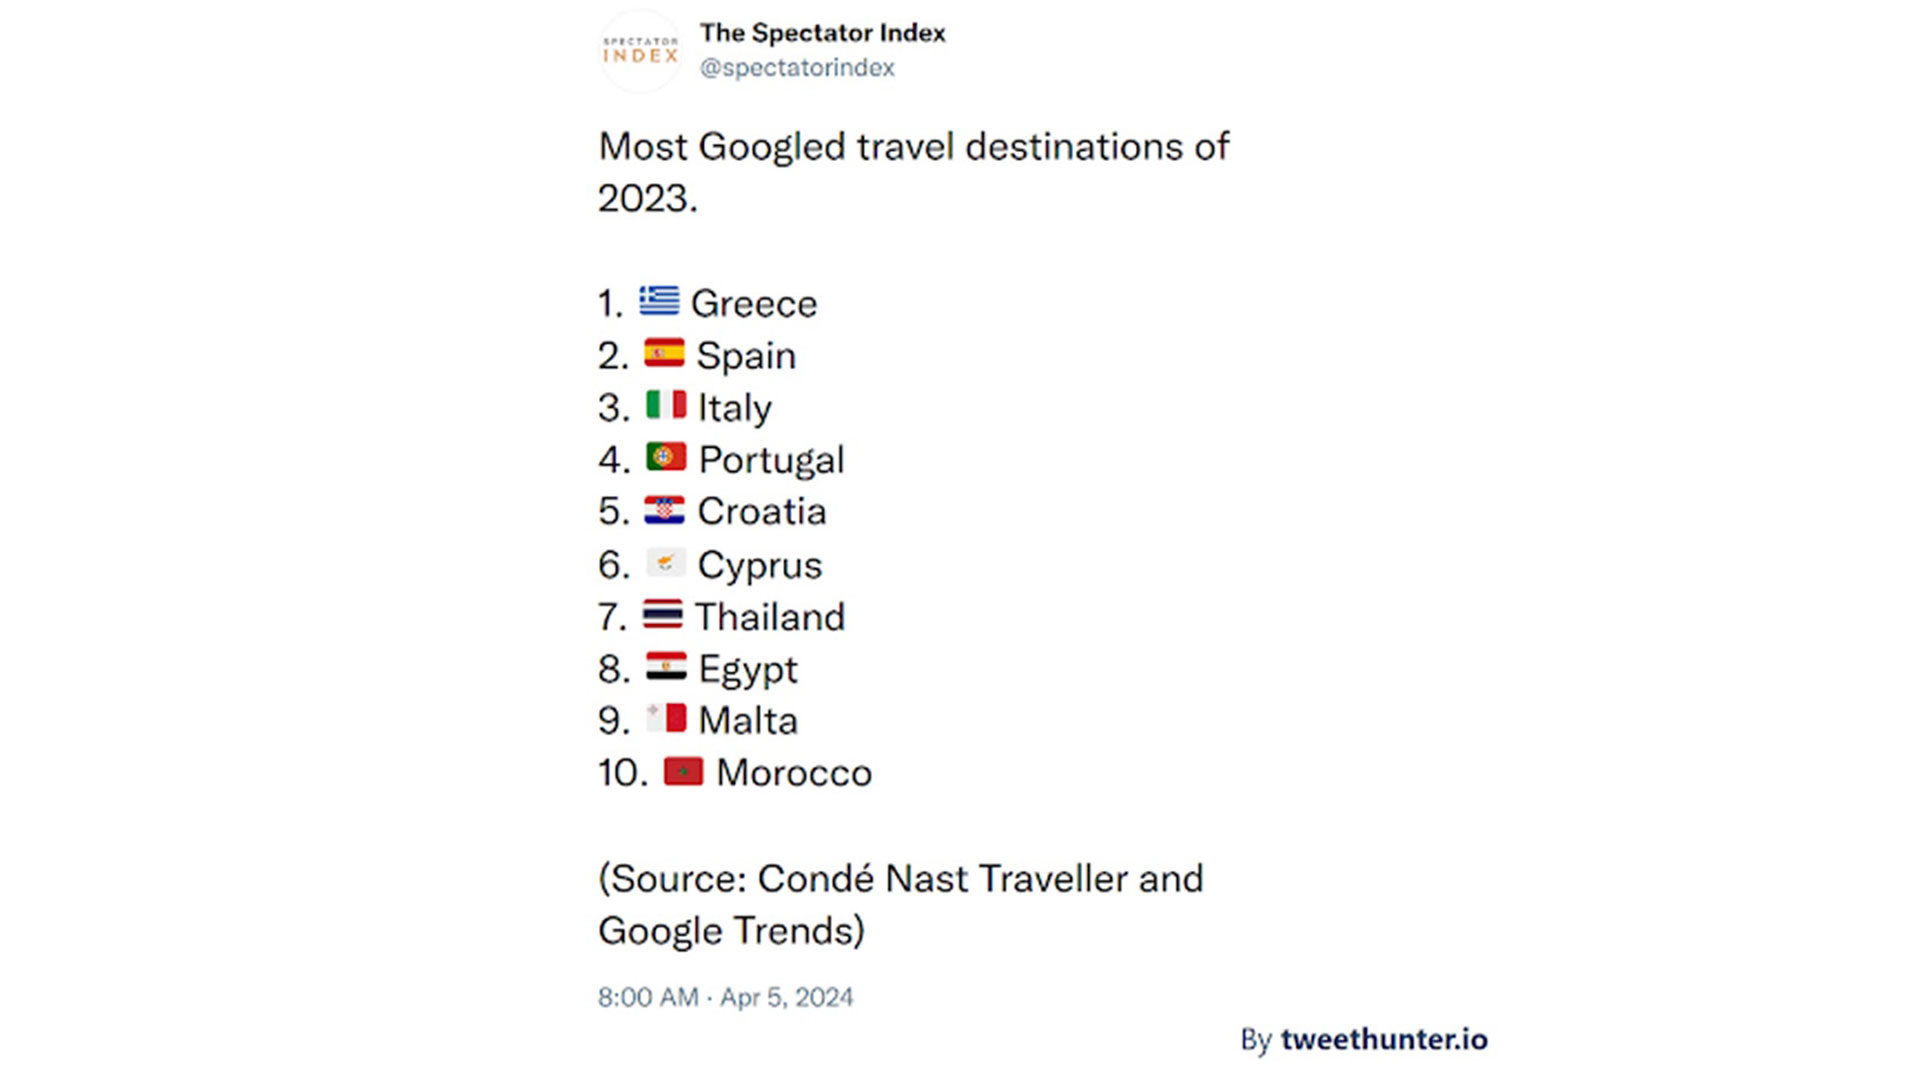Viewport: 1920px width, 1080px height.
Task: Open the 8:00 AM Apr 5, 2024 timestamp
Action: coord(725,997)
